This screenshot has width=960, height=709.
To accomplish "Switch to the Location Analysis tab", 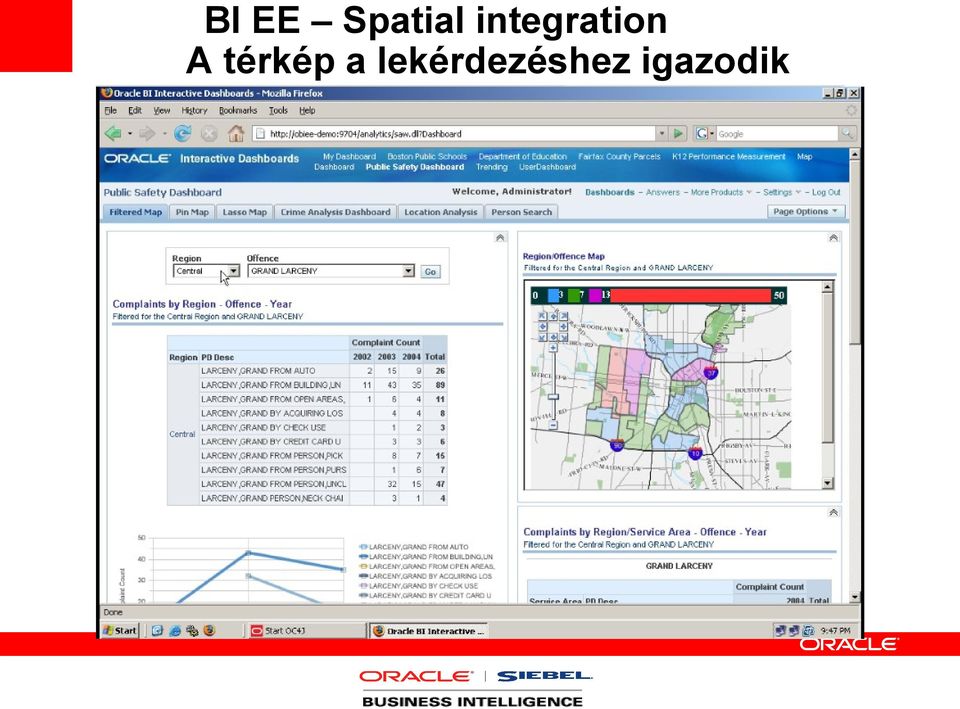I will [440, 212].
